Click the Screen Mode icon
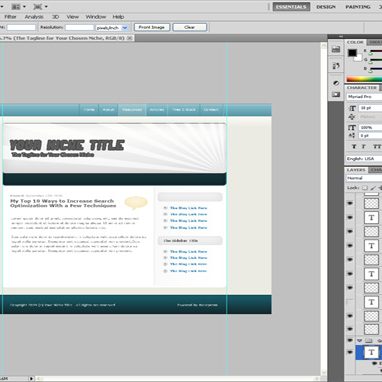 (38, 6)
